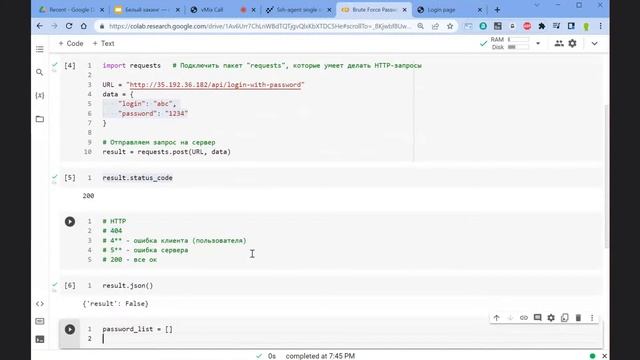Dismiss the status bar with X
Image resolution: width=640 pixels, height=360 pixels.
[x=604, y=356]
